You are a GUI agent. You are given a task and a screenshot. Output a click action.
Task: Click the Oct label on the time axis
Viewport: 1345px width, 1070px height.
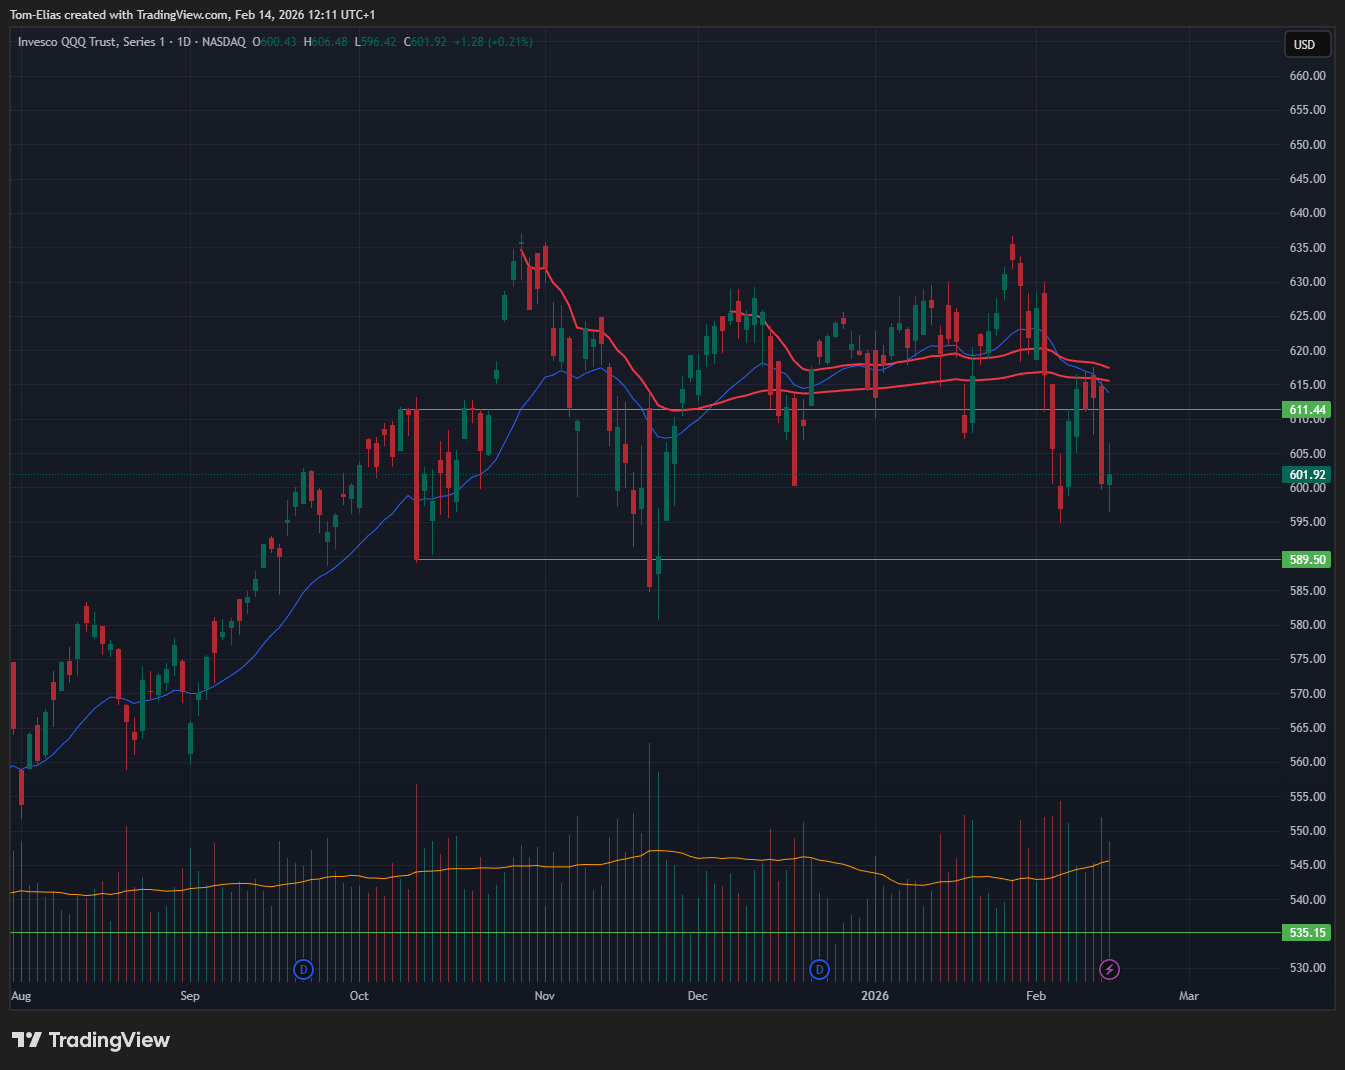359,996
